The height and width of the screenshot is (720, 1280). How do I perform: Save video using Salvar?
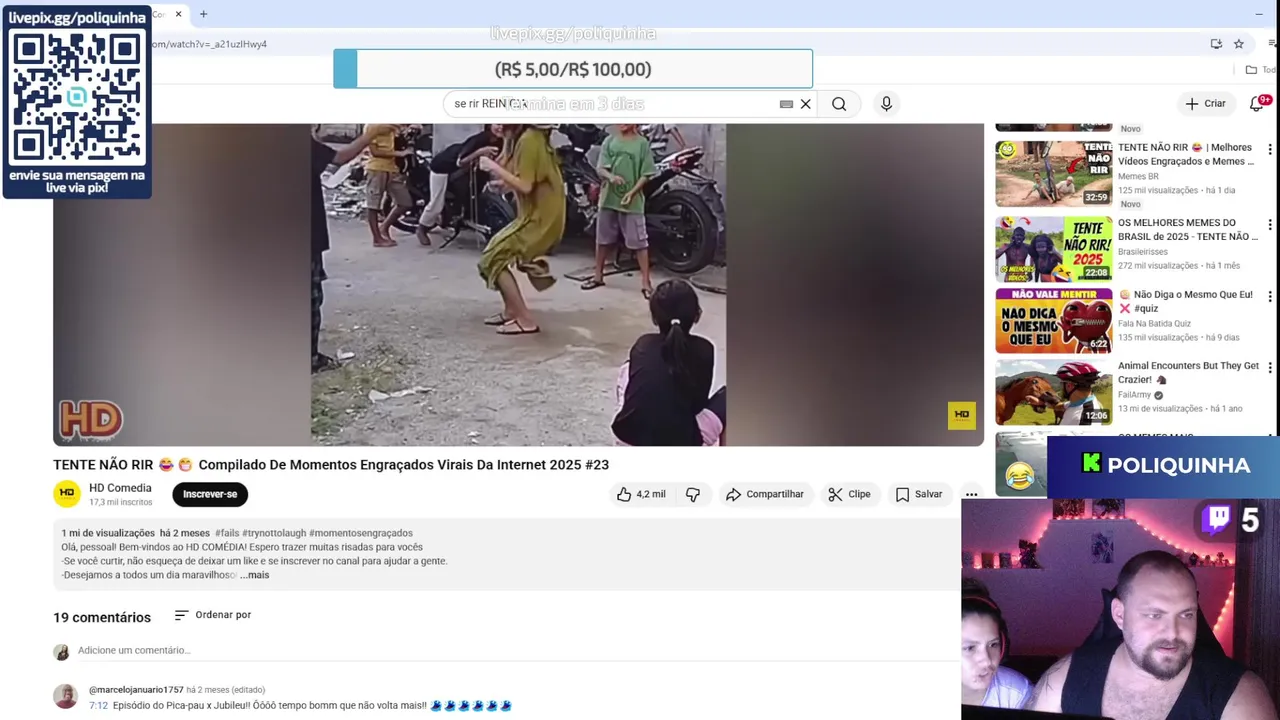(919, 494)
